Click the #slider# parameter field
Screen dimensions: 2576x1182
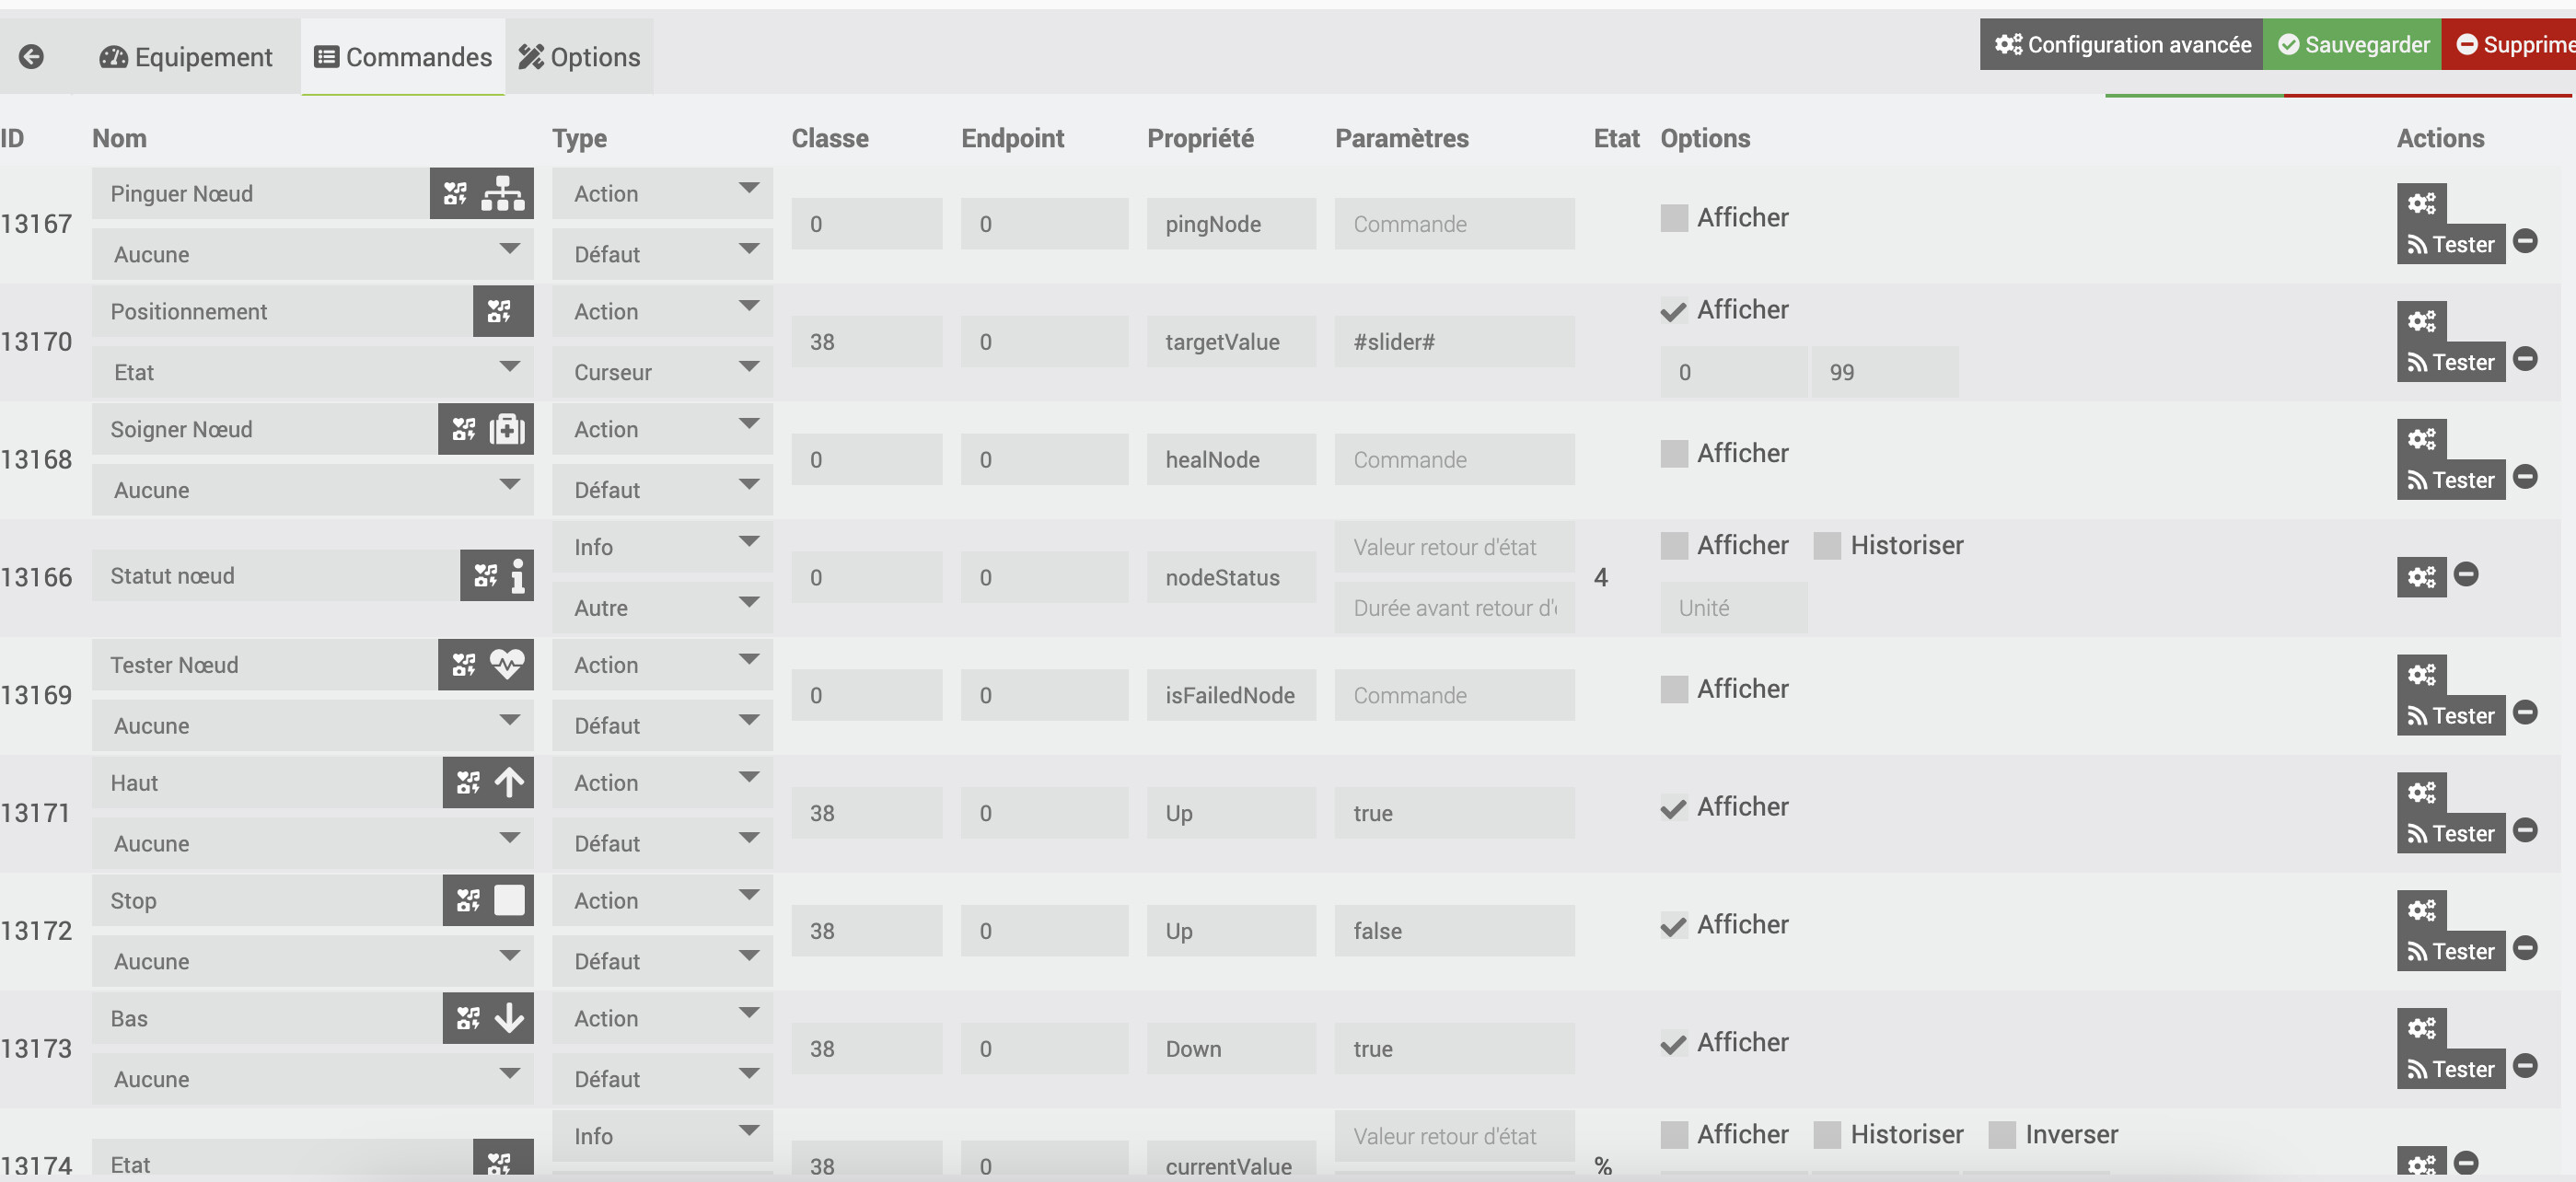click(1453, 342)
